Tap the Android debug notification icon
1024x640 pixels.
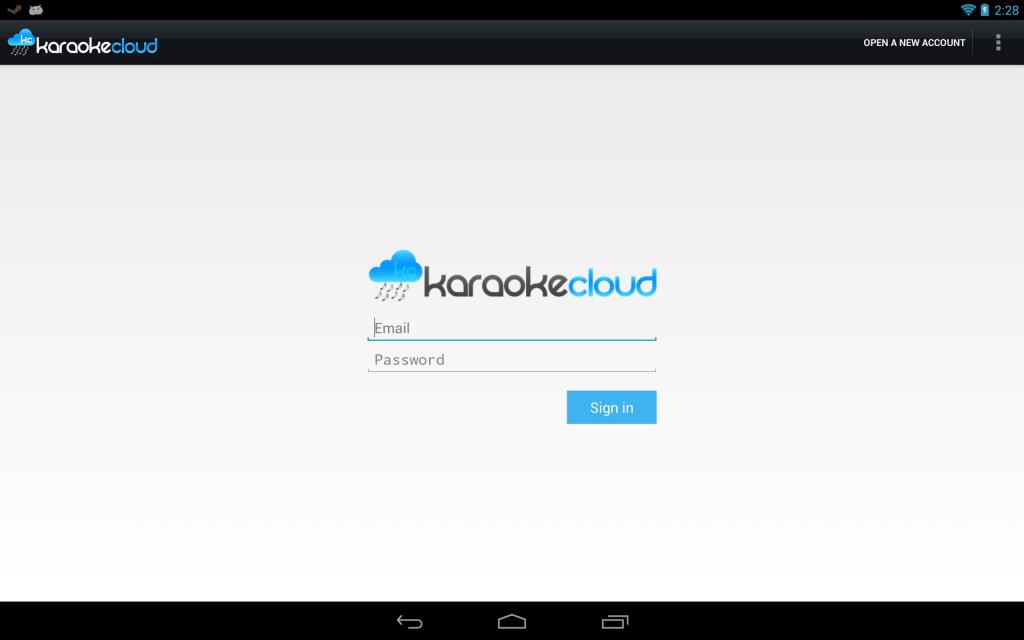(x=36, y=10)
